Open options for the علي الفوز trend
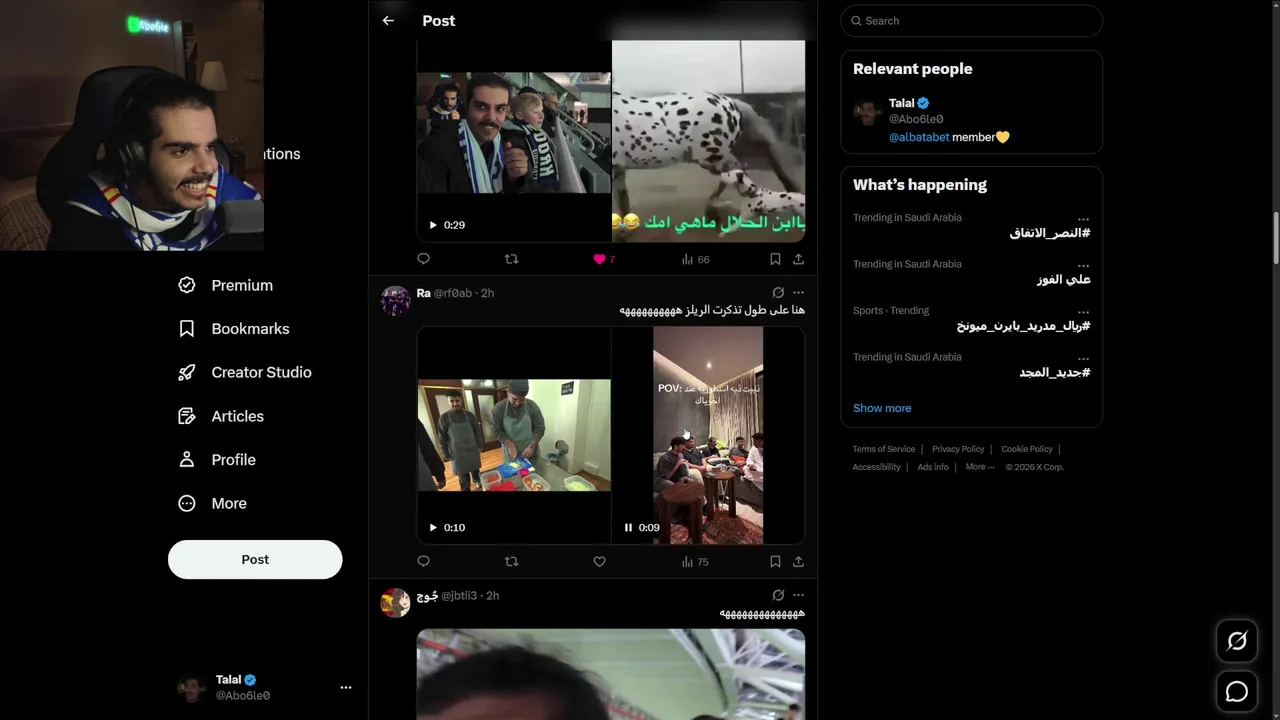 tap(1083, 265)
